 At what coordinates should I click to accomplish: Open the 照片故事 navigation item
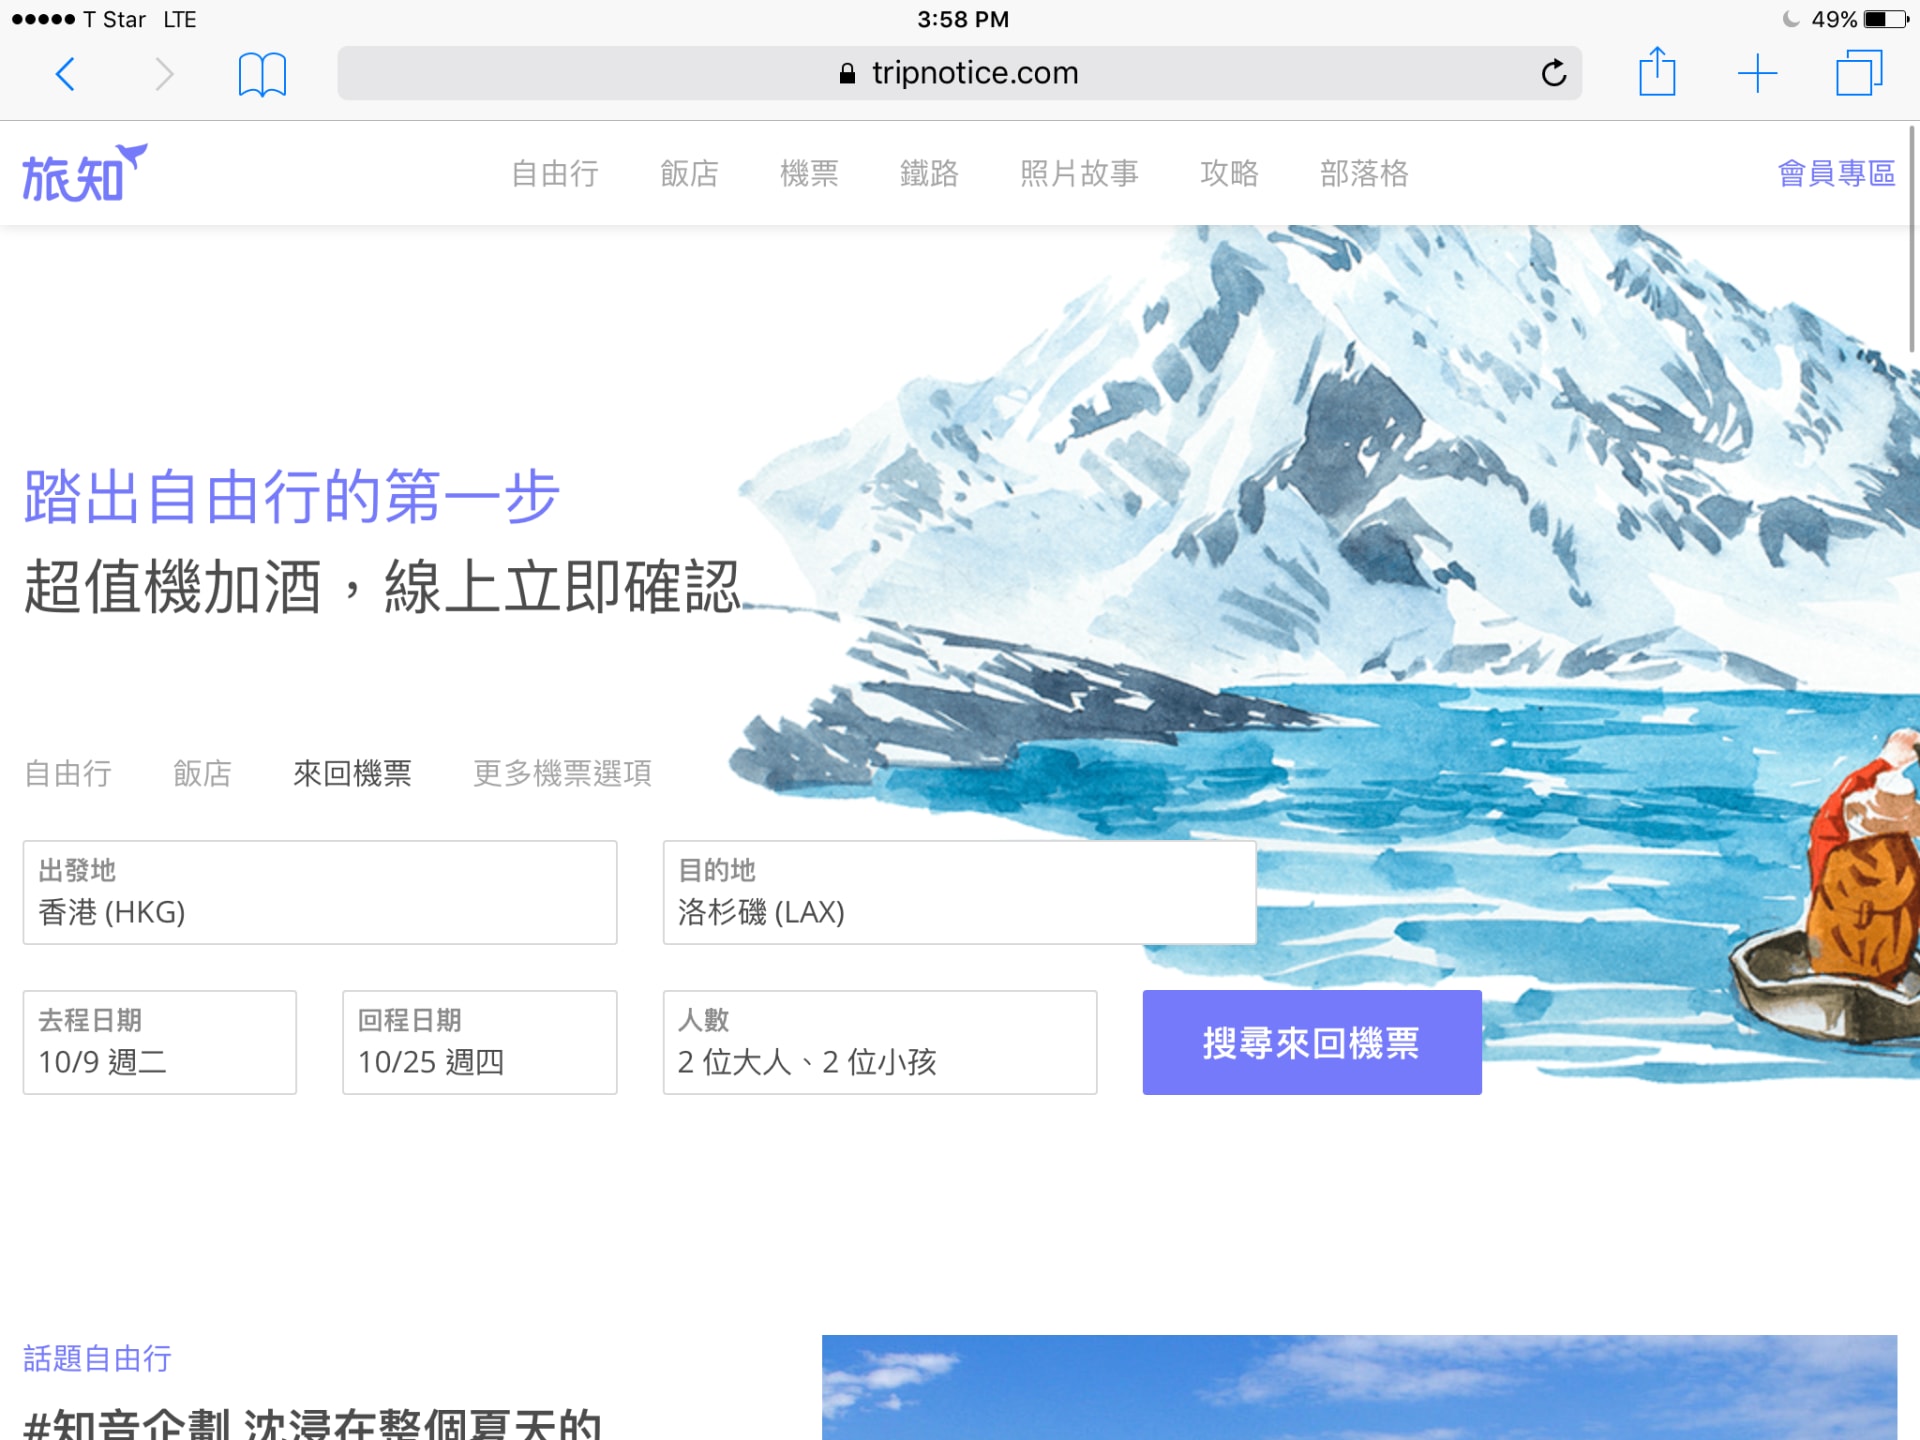1080,174
